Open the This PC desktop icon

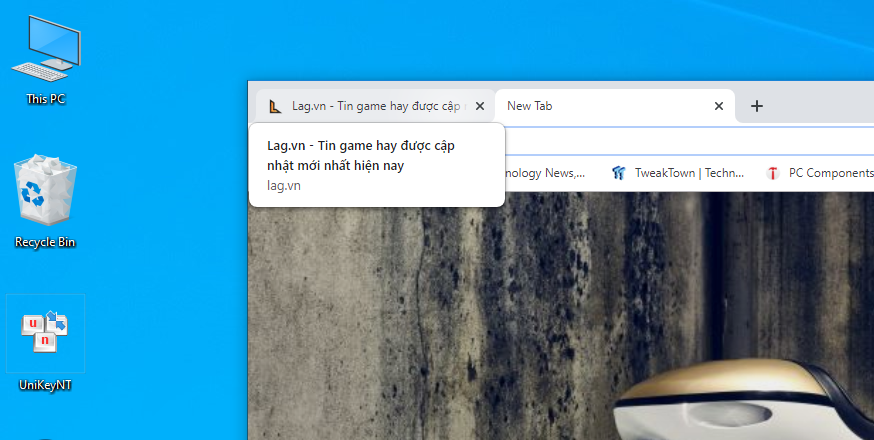(46, 59)
